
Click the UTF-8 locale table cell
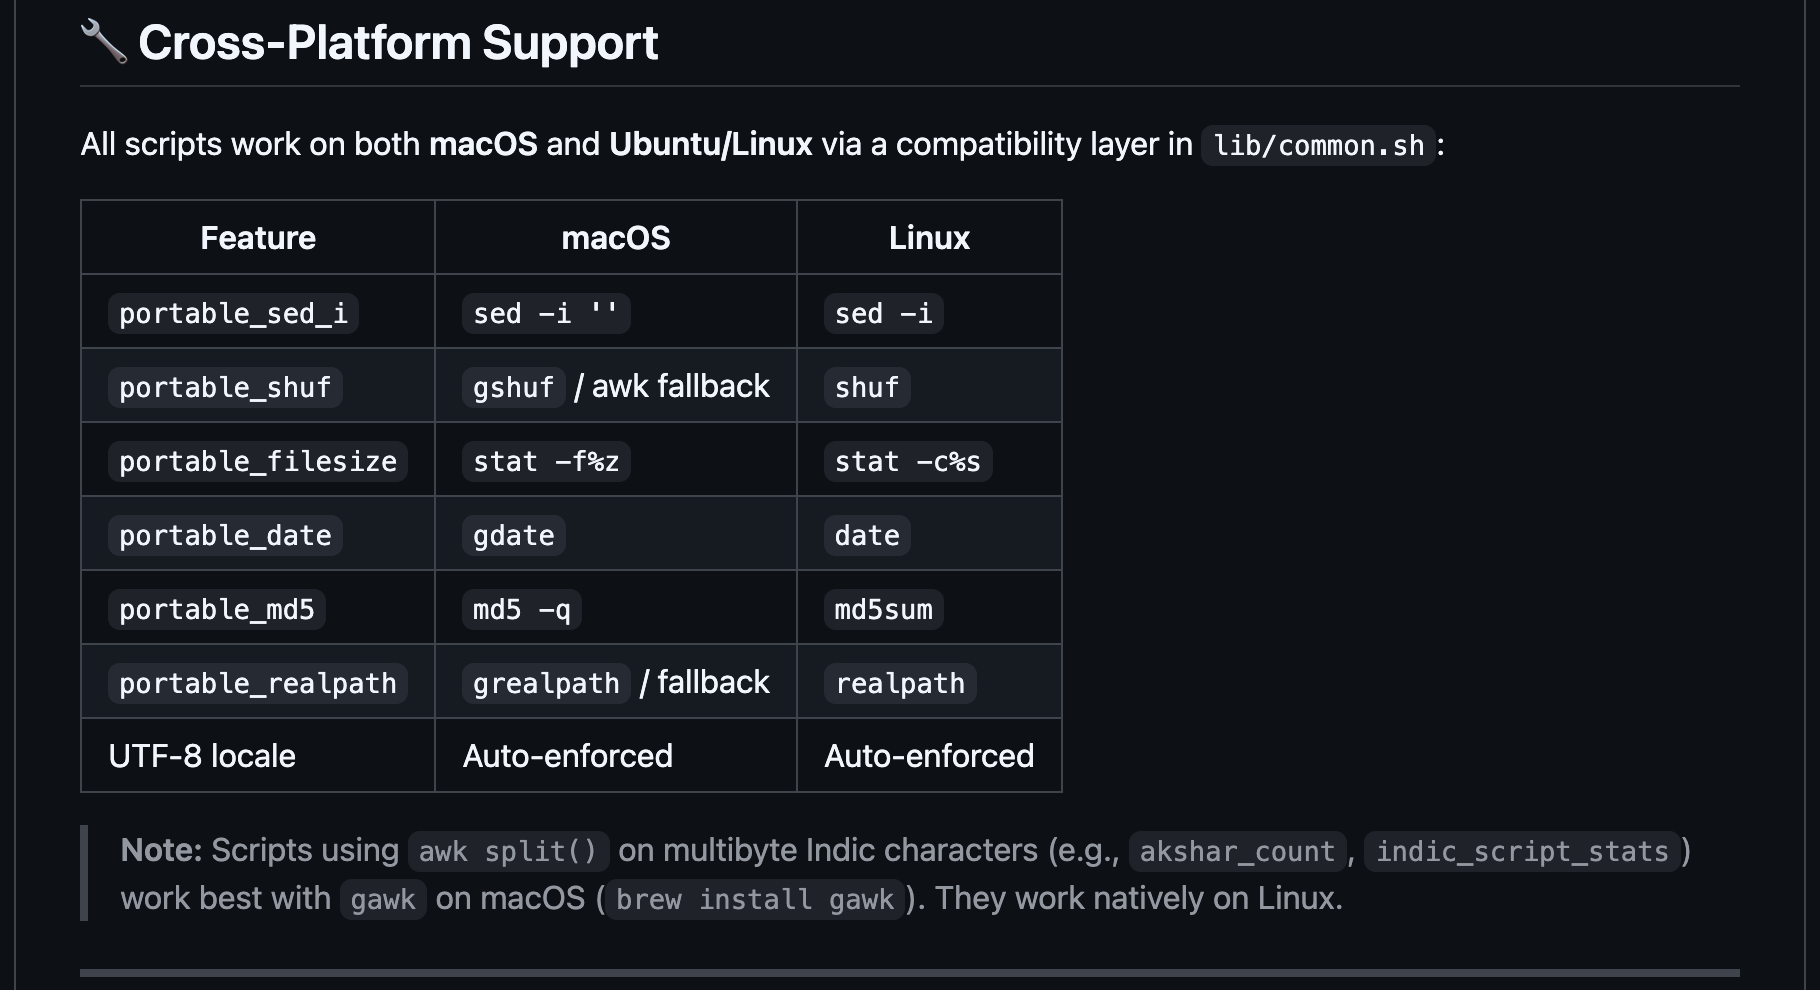pos(202,756)
